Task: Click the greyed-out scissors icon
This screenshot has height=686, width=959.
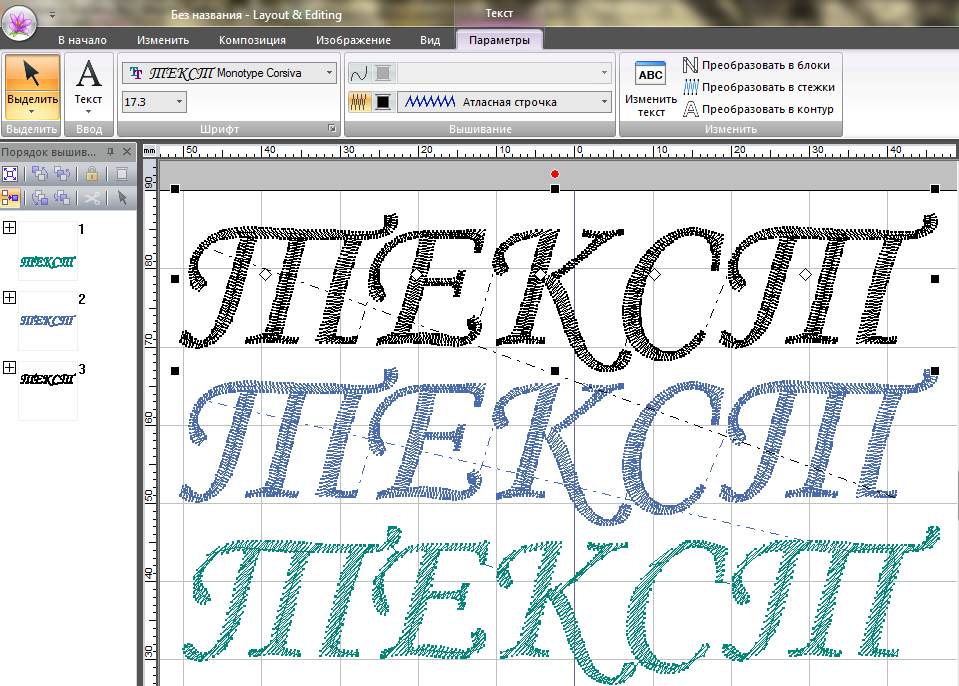Action: click(92, 197)
